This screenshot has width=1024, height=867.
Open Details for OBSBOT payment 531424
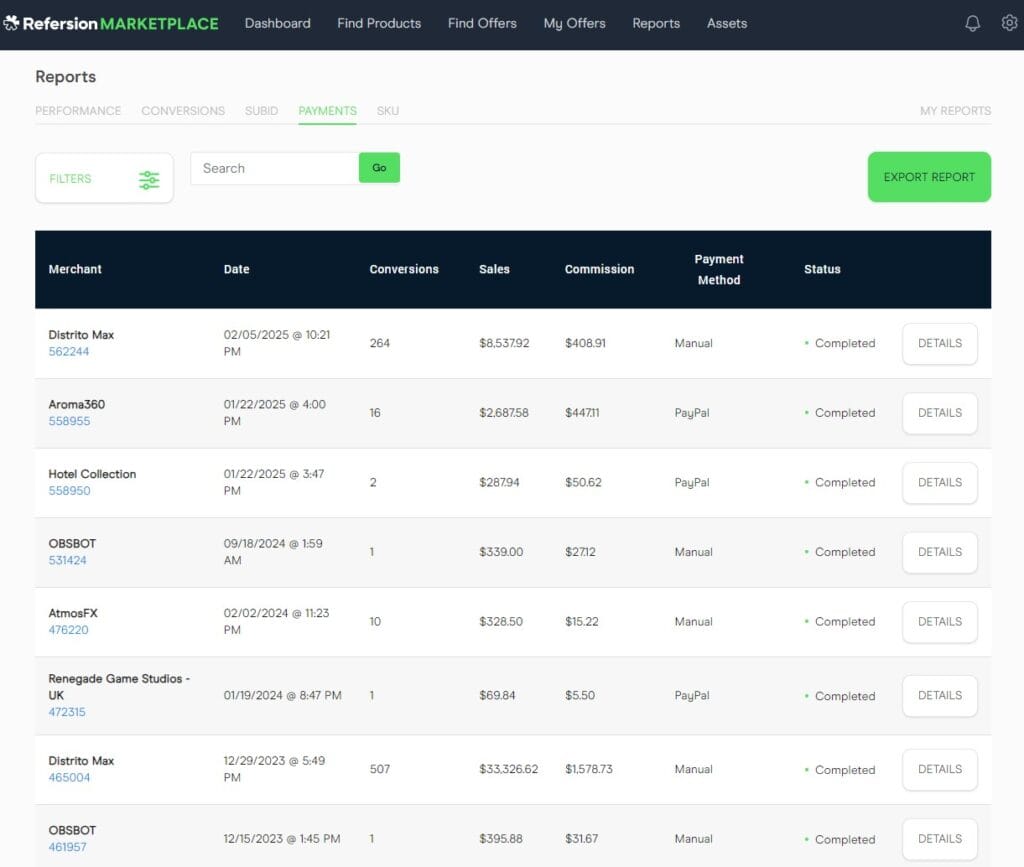pos(940,552)
